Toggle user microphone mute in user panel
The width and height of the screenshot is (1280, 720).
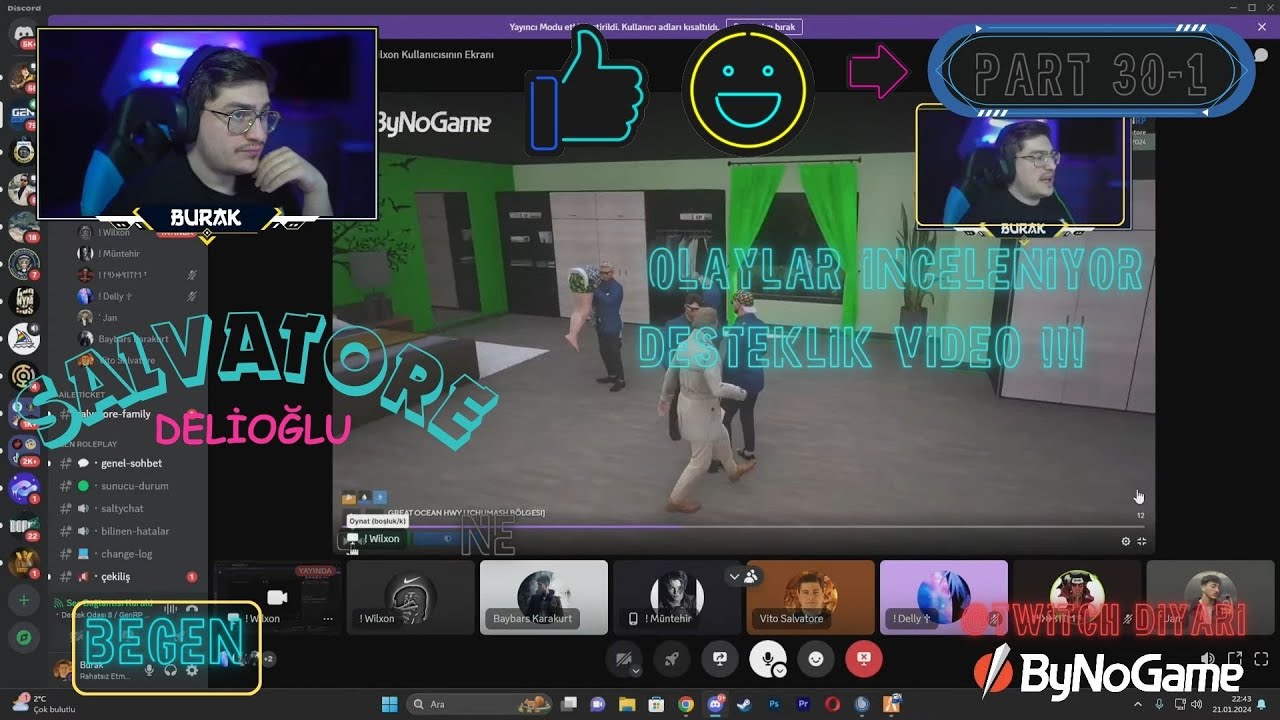tap(149, 669)
